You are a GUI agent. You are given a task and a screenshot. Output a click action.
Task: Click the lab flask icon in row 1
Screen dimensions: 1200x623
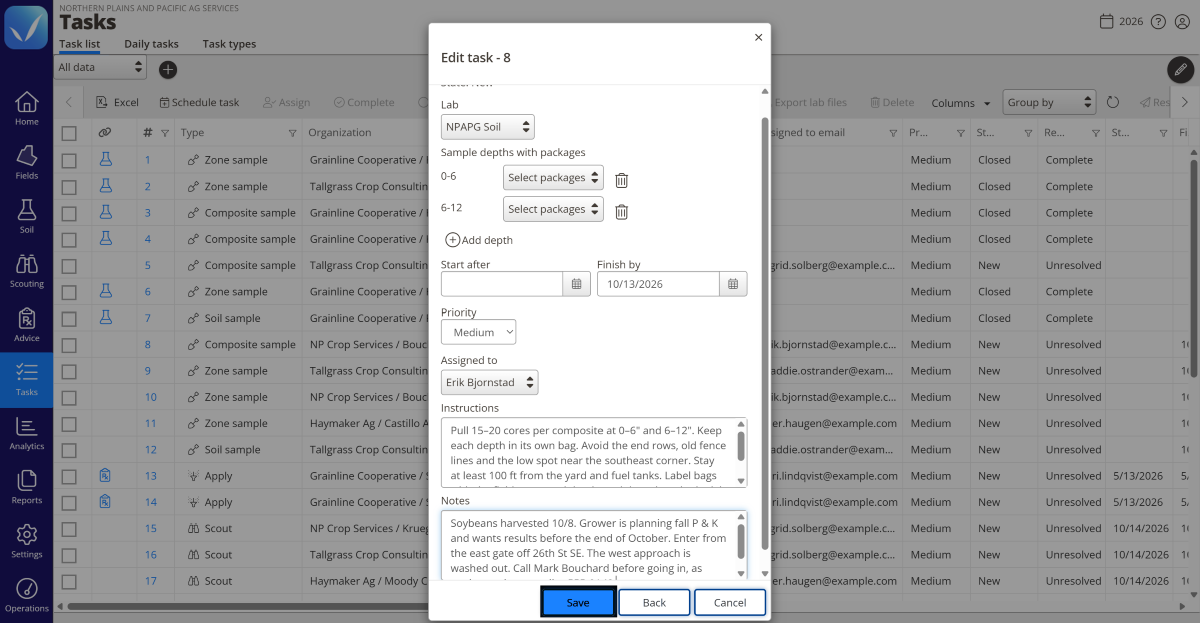[105, 160]
